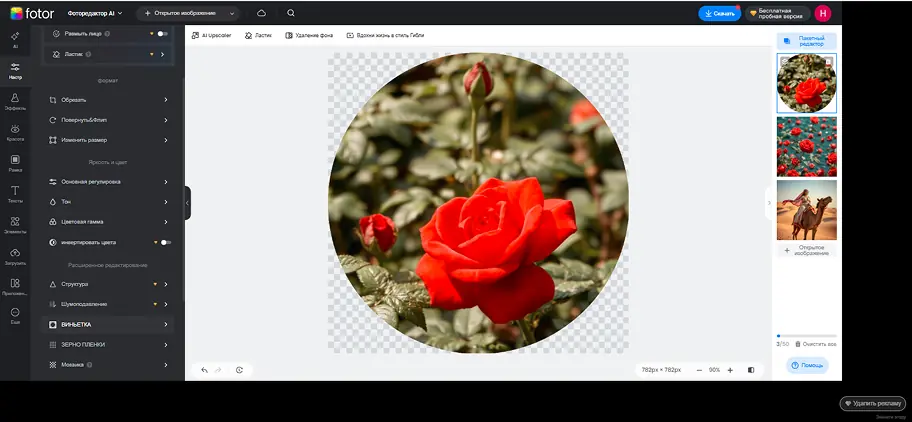Select the Настр adjustments sidebar icon

pos(15,70)
